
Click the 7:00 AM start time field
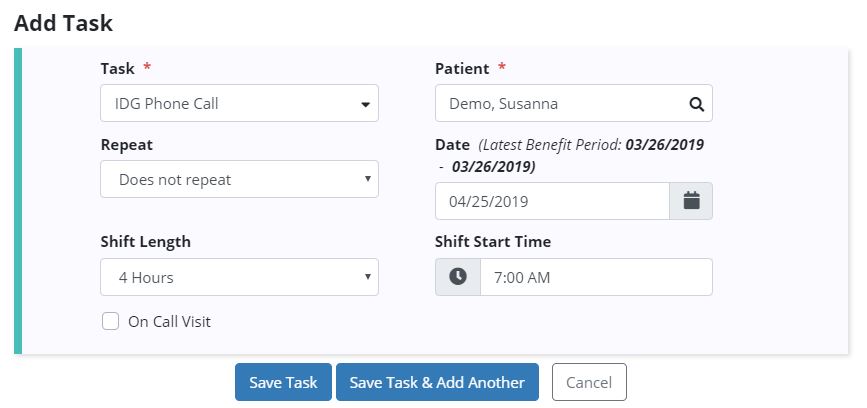[596, 277]
